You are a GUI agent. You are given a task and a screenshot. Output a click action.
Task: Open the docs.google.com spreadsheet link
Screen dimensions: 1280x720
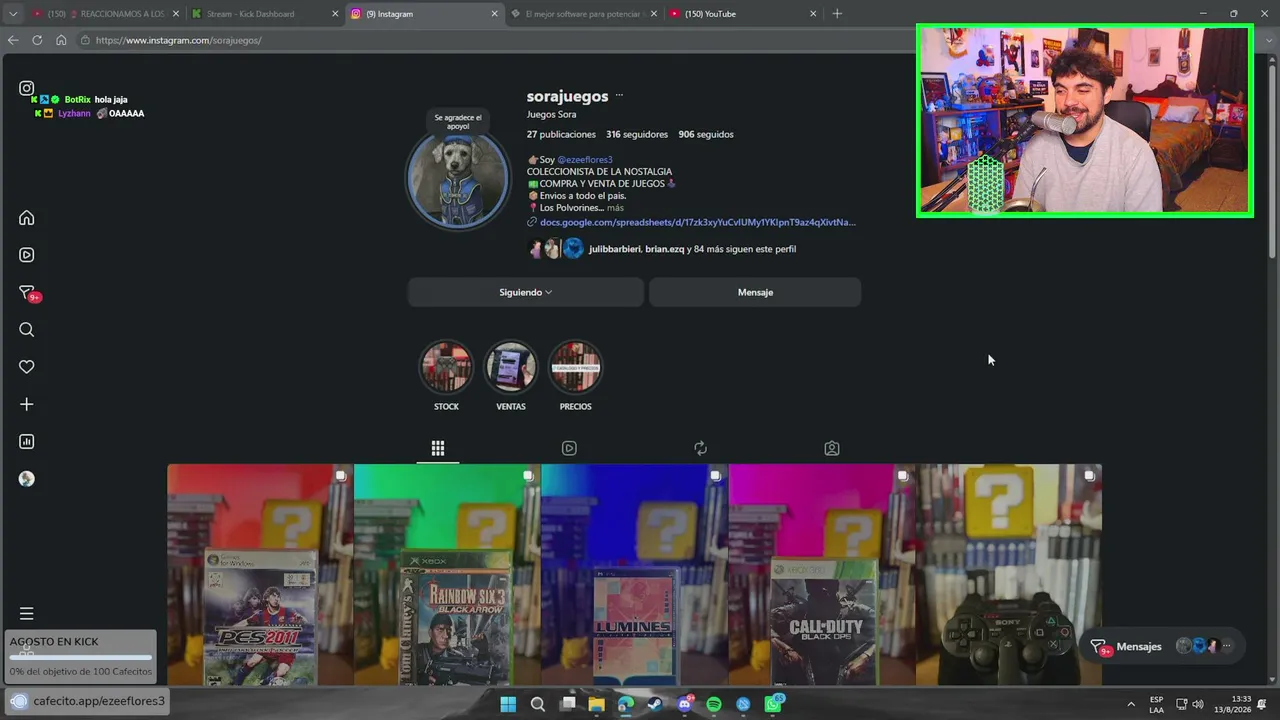pos(698,222)
